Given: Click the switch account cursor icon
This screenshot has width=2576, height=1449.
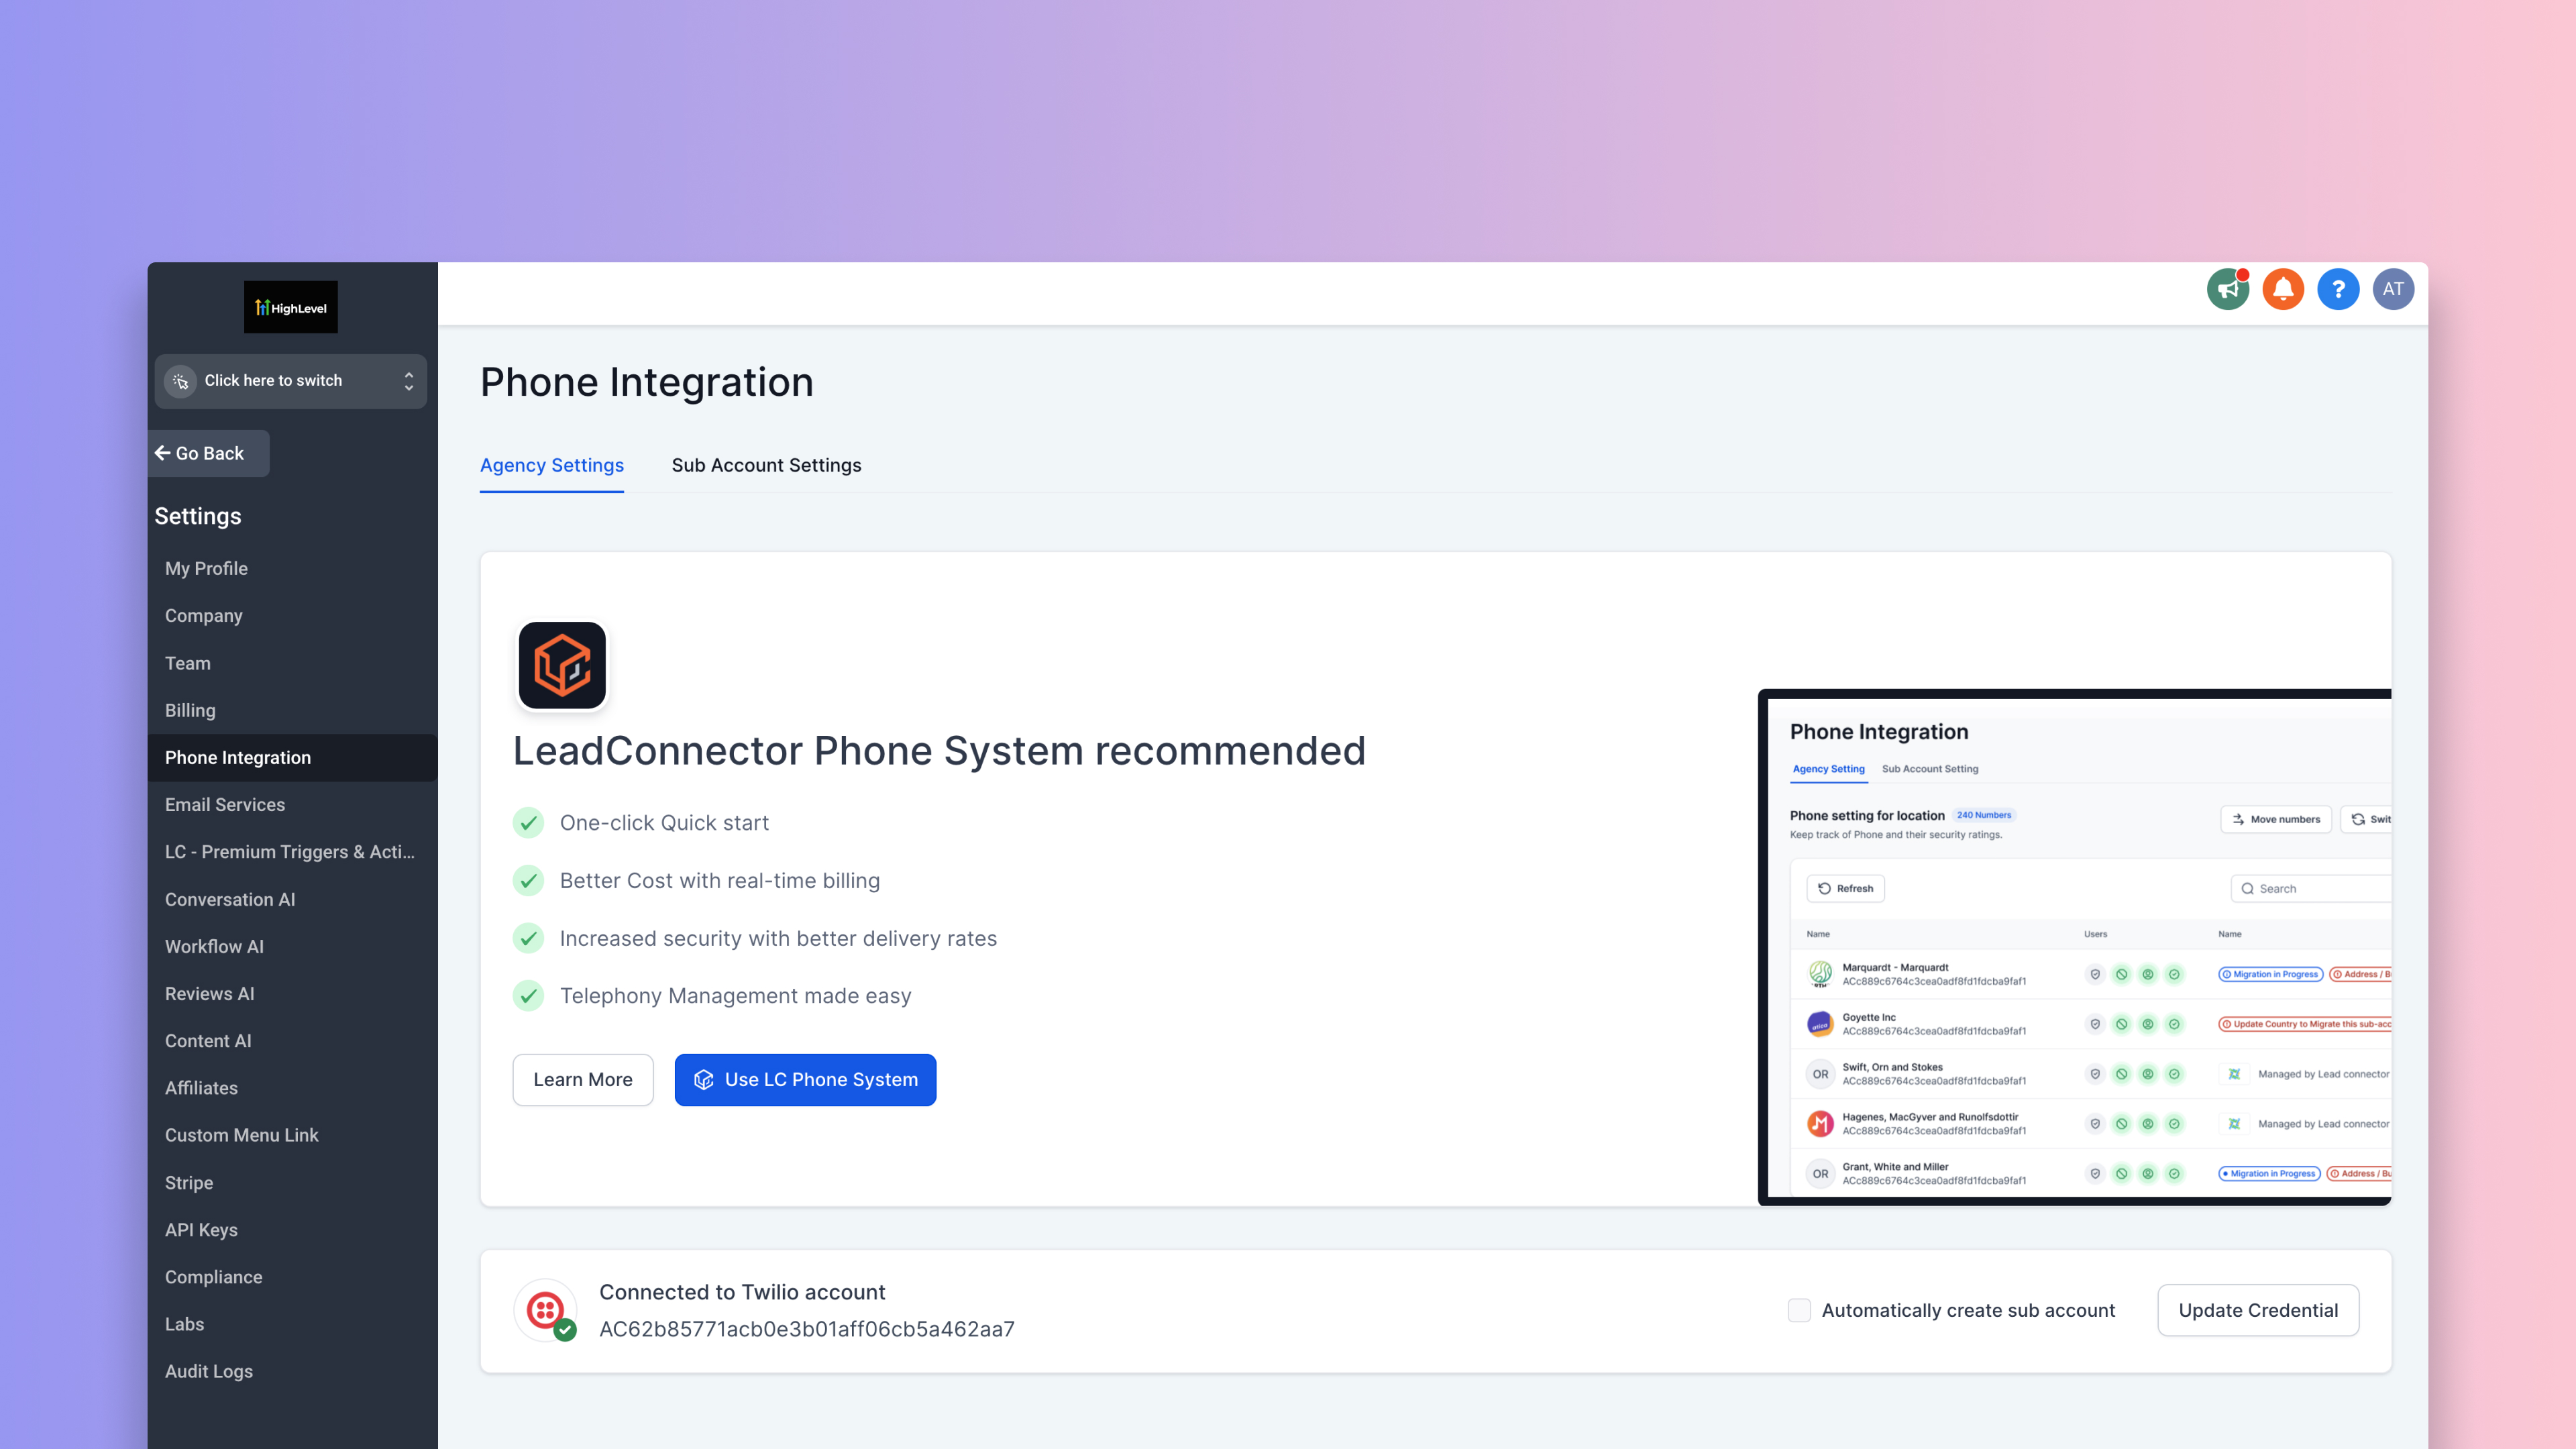Looking at the screenshot, I should click(x=180, y=381).
